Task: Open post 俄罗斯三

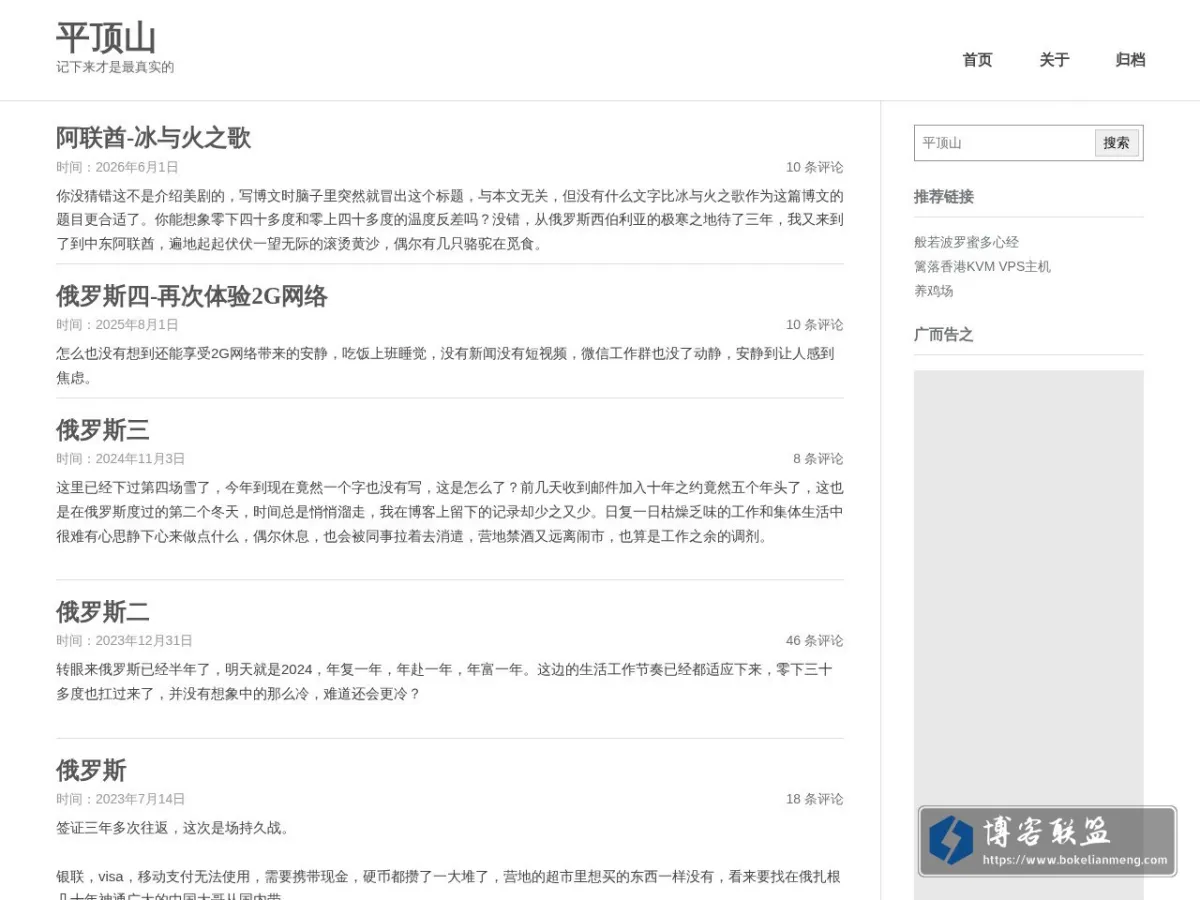Action: [103, 430]
